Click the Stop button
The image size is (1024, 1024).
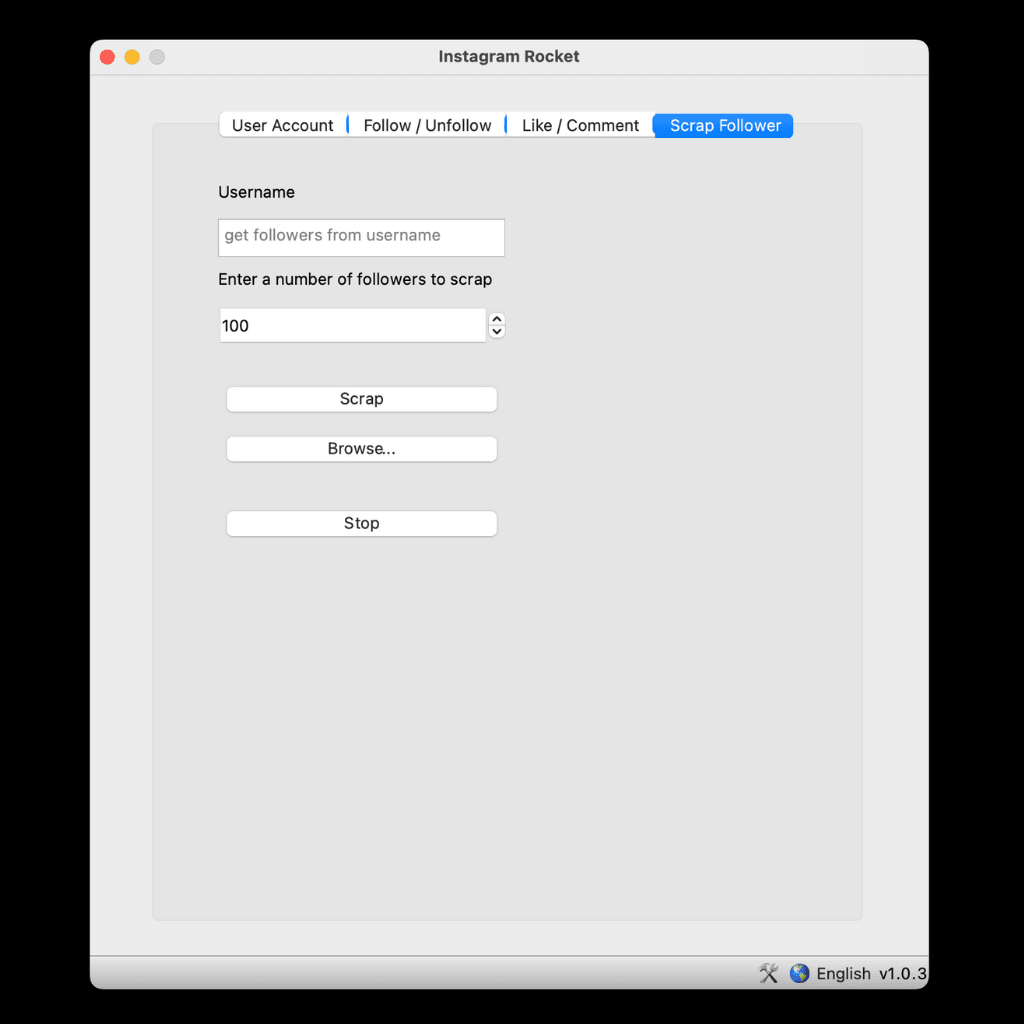tap(361, 523)
